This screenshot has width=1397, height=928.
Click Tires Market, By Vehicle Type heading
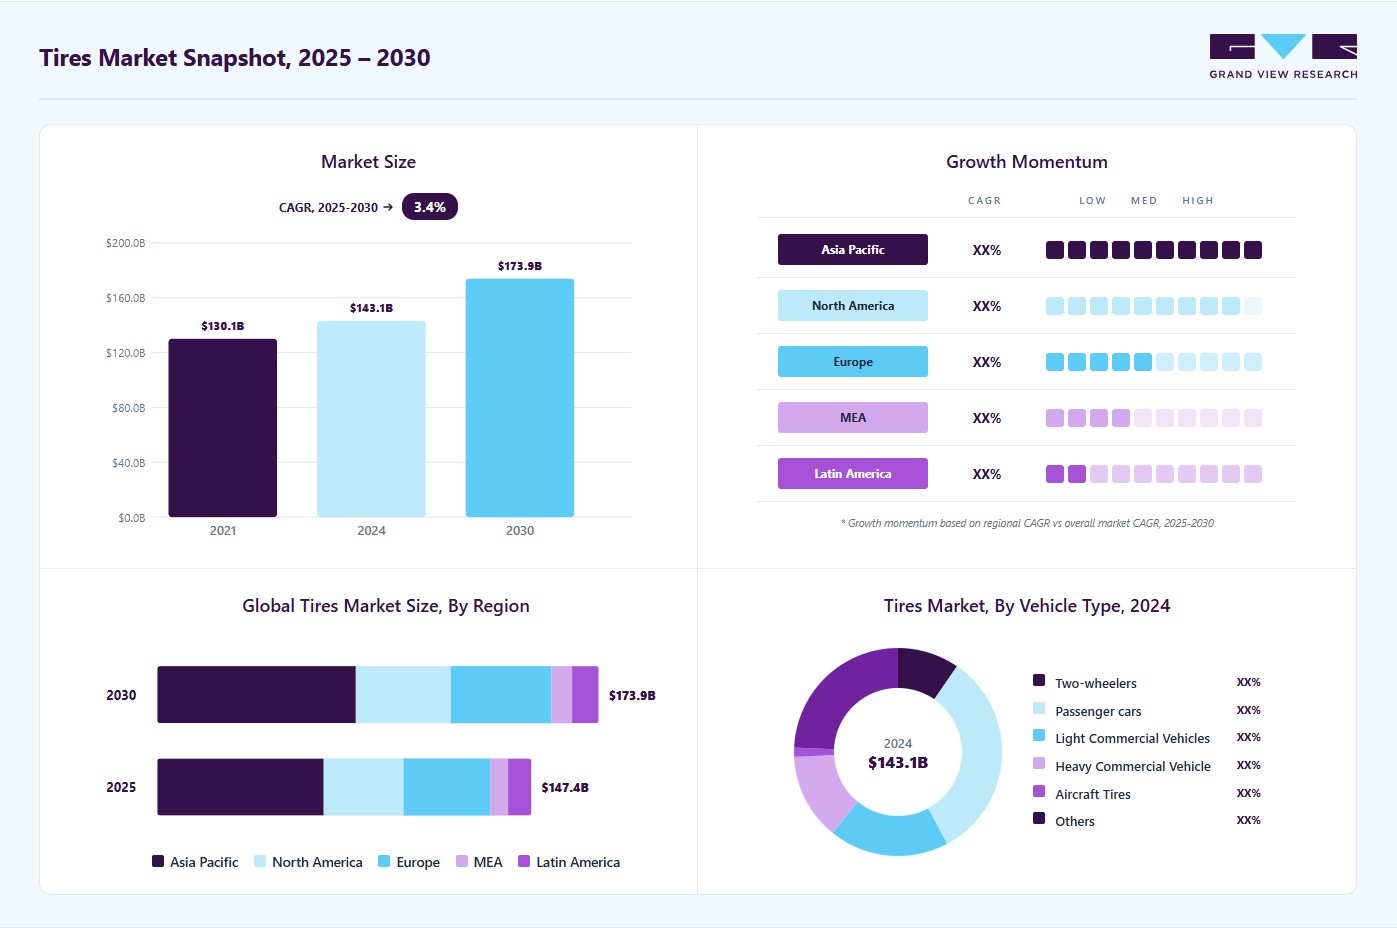(1027, 606)
